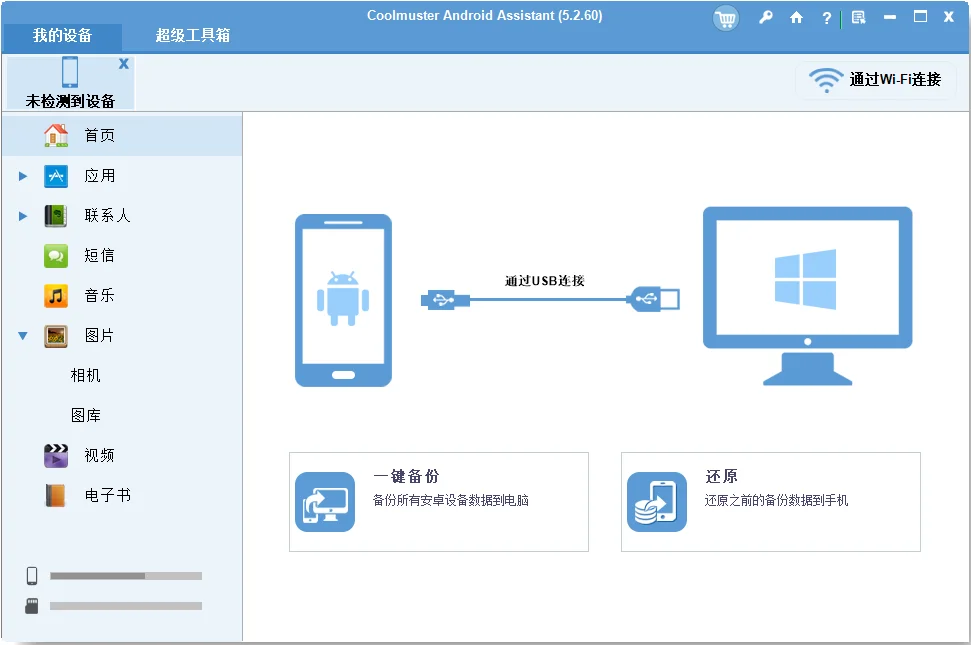This screenshot has width=971, height=645.
Task: Click the Wi-Fi signal icon
Action: pos(825,80)
